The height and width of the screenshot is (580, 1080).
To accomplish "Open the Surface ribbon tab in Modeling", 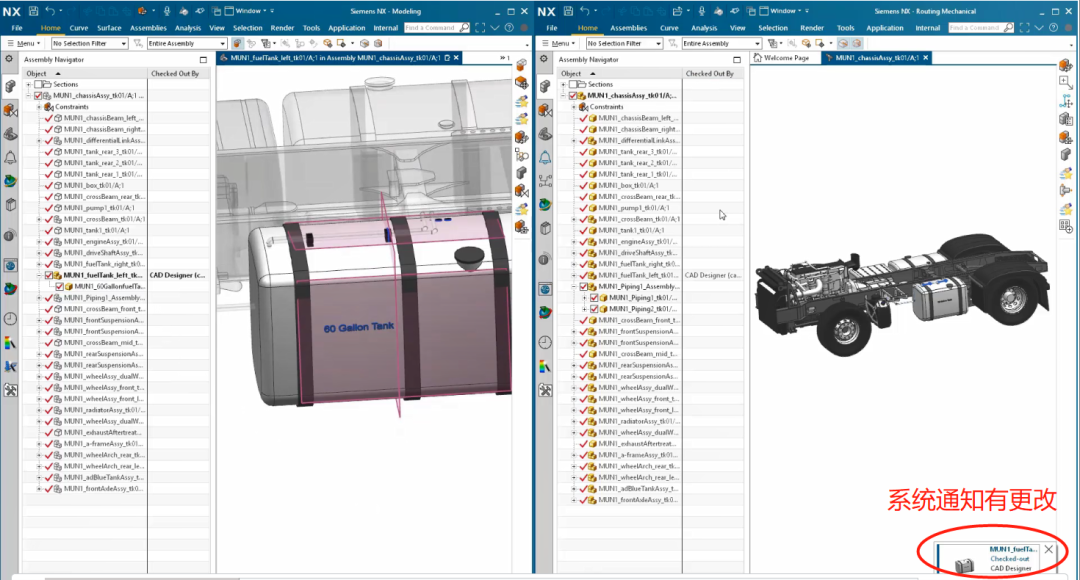I will coord(109,28).
